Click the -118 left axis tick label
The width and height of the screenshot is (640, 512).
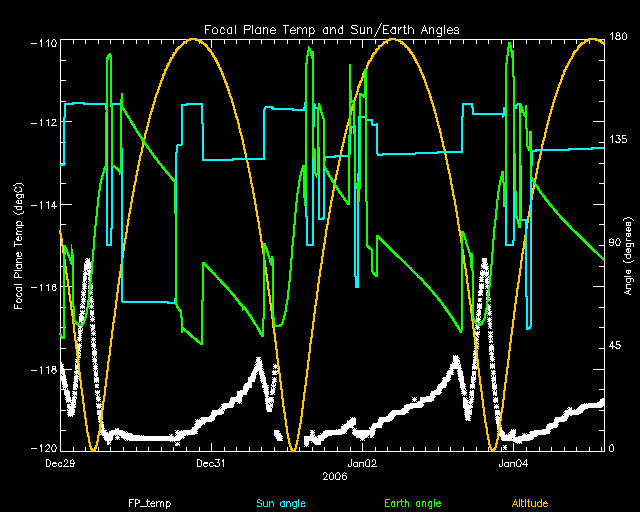(44, 369)
